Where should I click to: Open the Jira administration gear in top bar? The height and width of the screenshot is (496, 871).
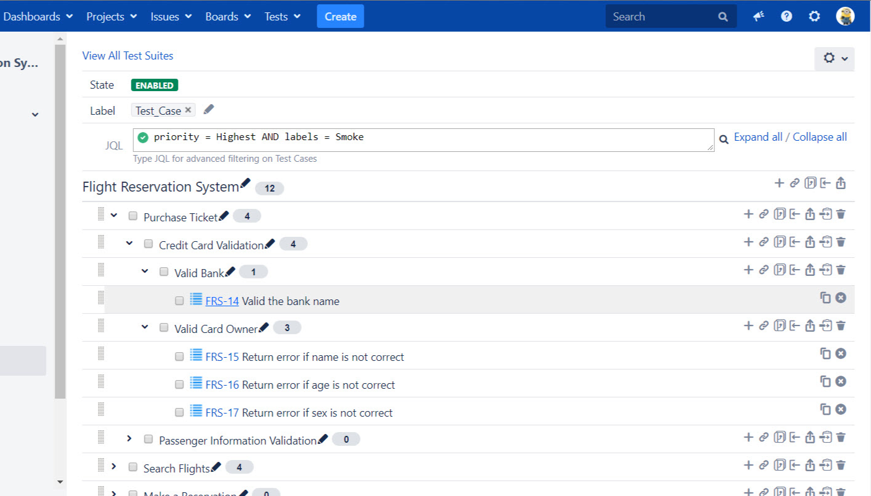coord(814,16)
